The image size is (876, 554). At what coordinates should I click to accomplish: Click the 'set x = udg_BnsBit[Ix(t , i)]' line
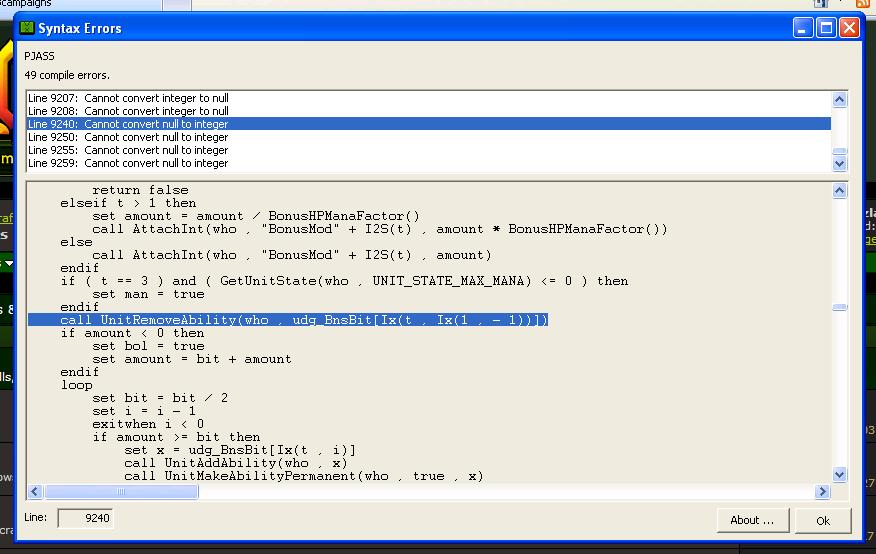(240, 450)
